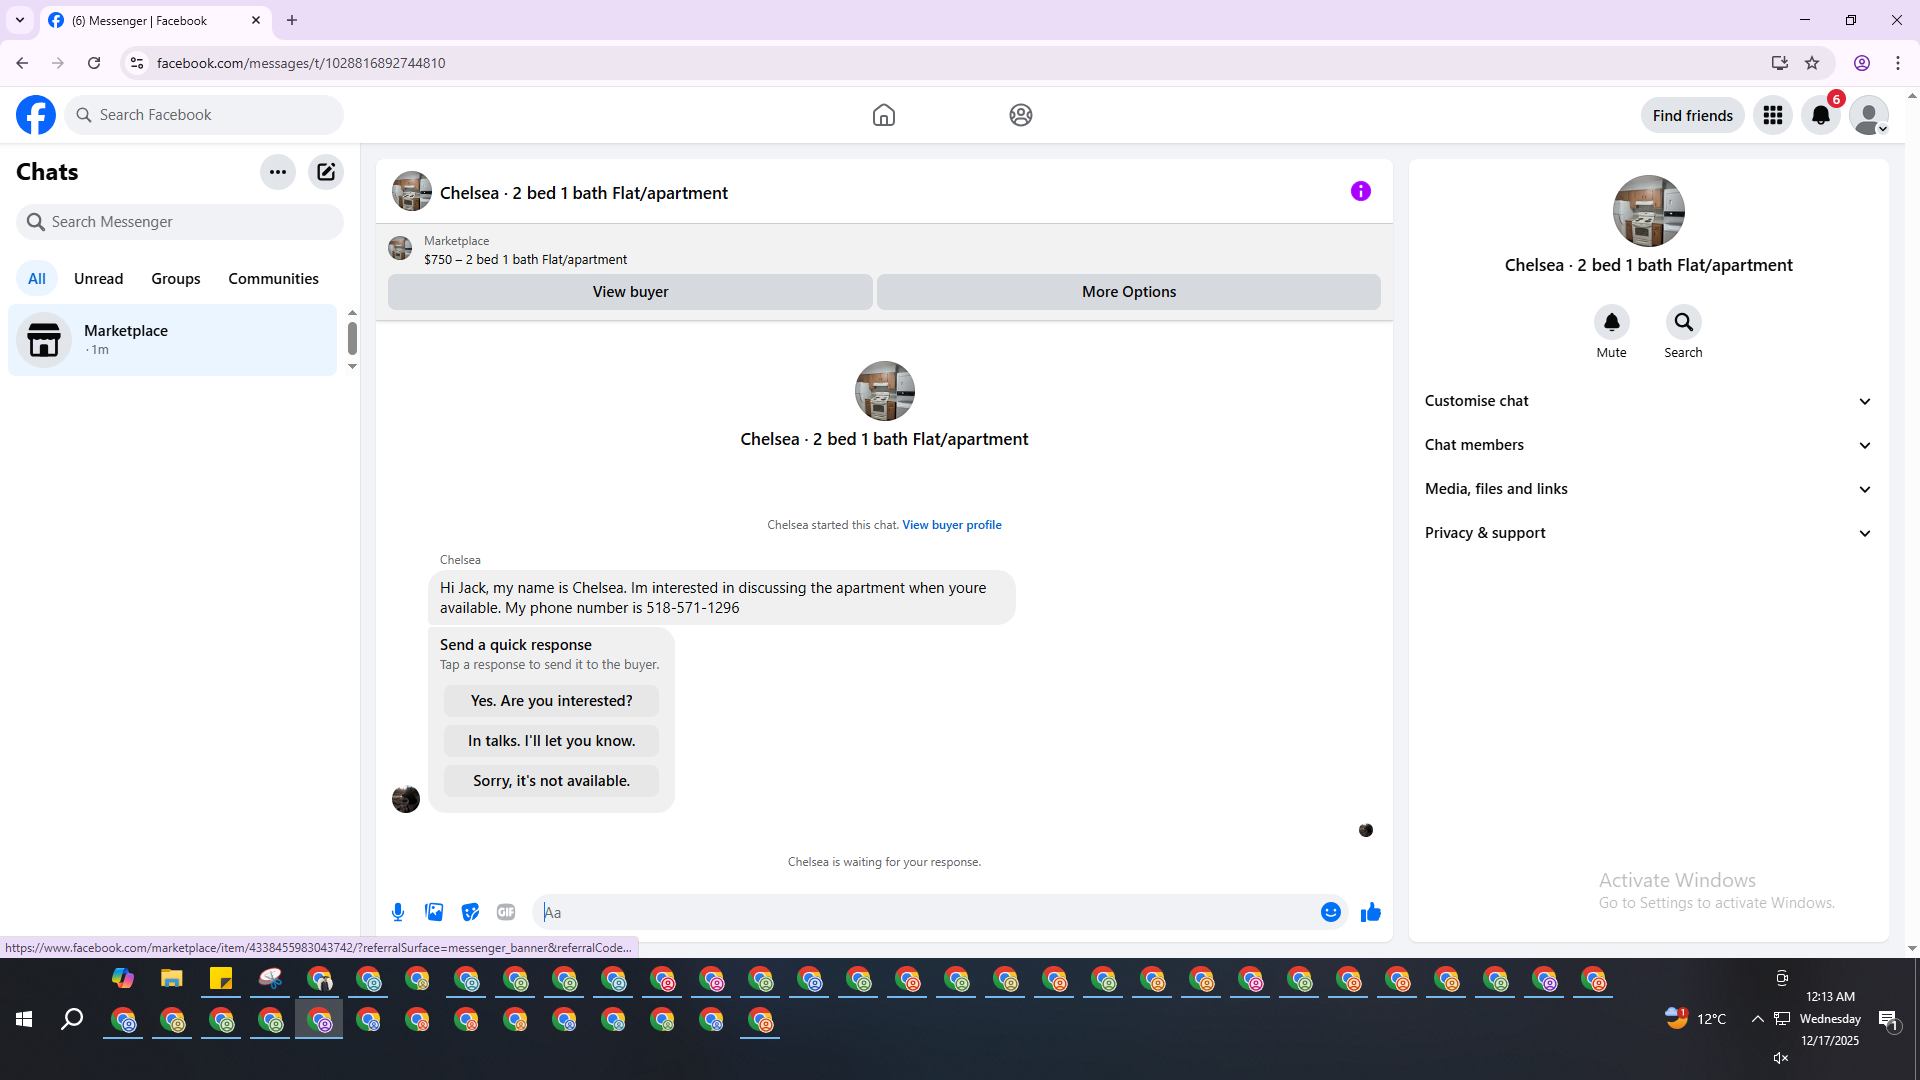Image resolution: width=1920 pixels, height=1080 pixels.
Task: Open the Facebook logo home link
Action: pos(36,115)
